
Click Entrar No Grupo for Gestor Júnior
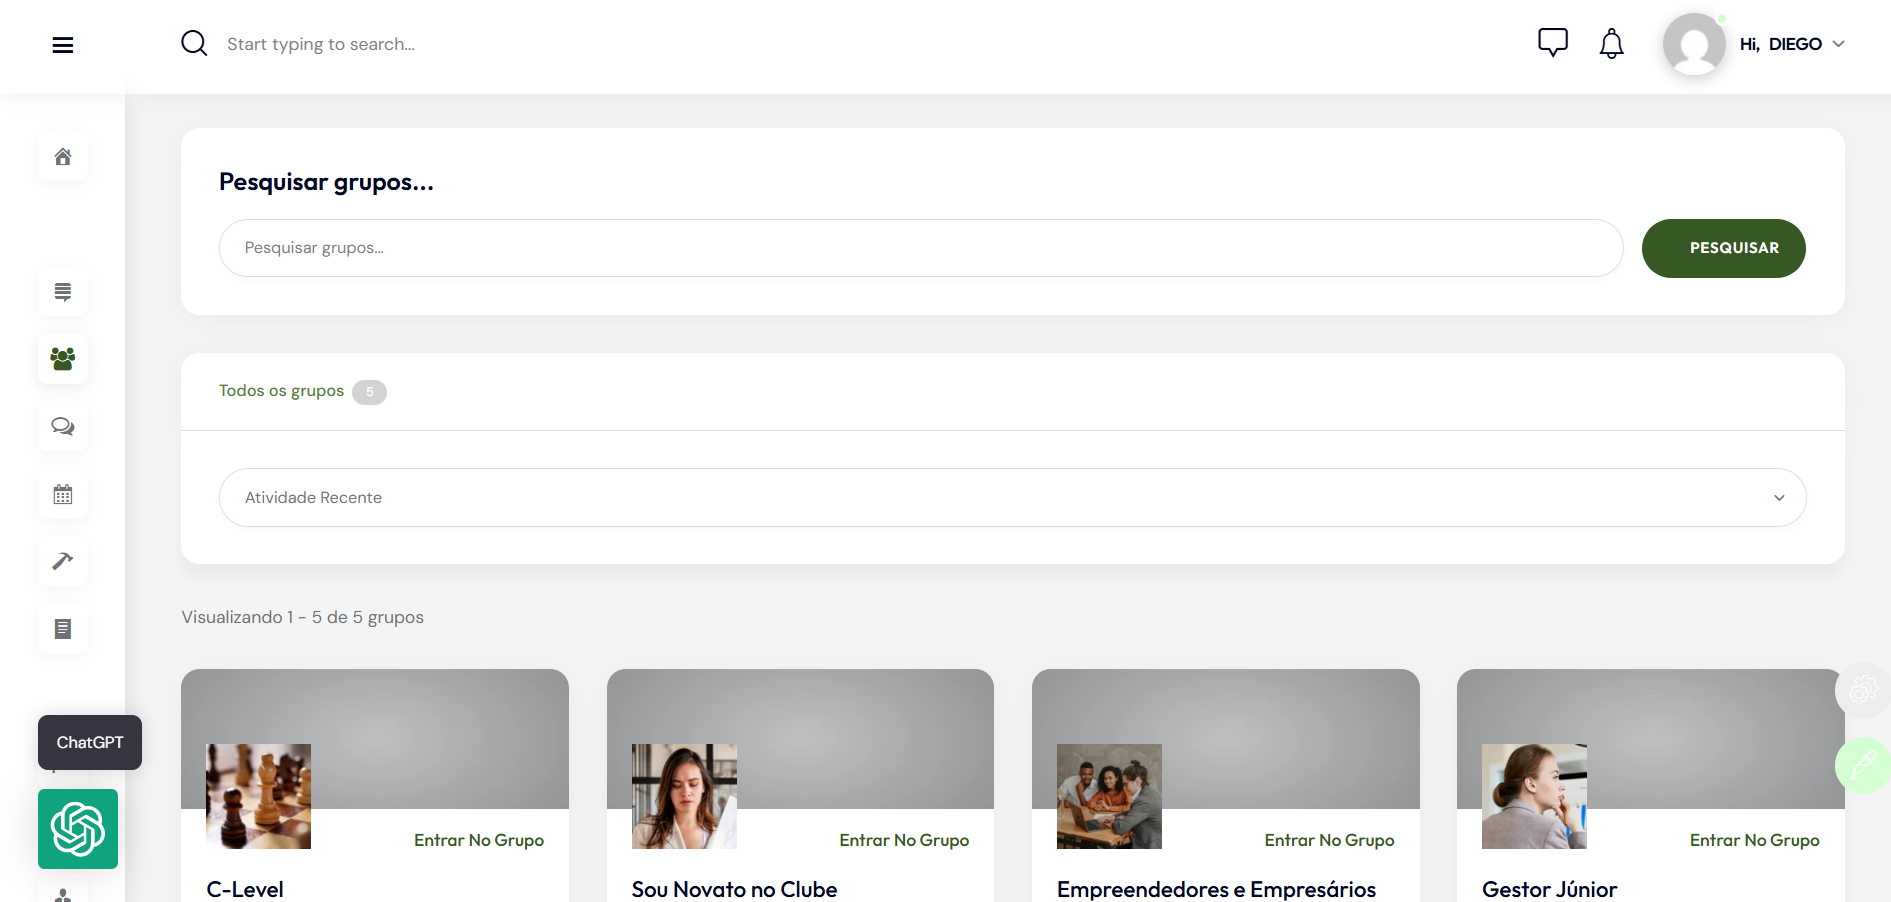[1754, 841]
